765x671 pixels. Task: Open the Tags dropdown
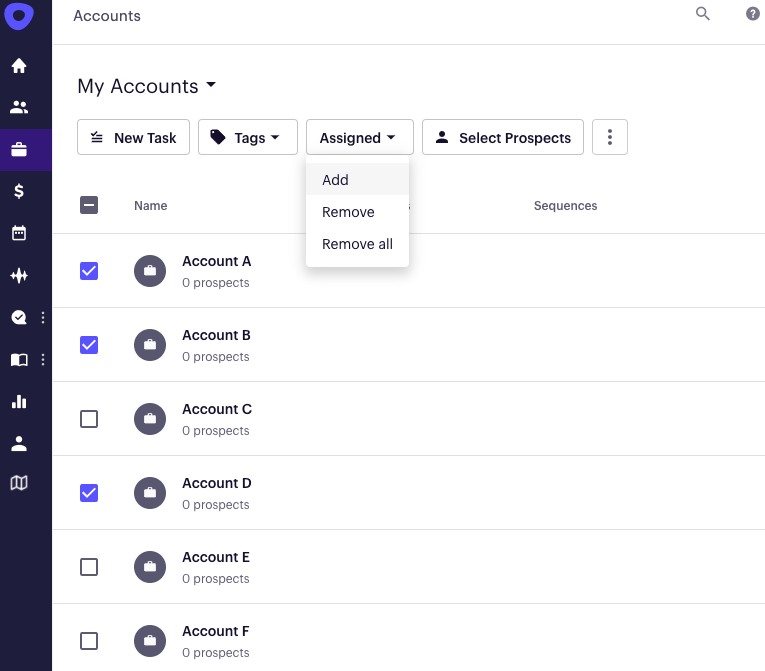(x=248, y=137)
